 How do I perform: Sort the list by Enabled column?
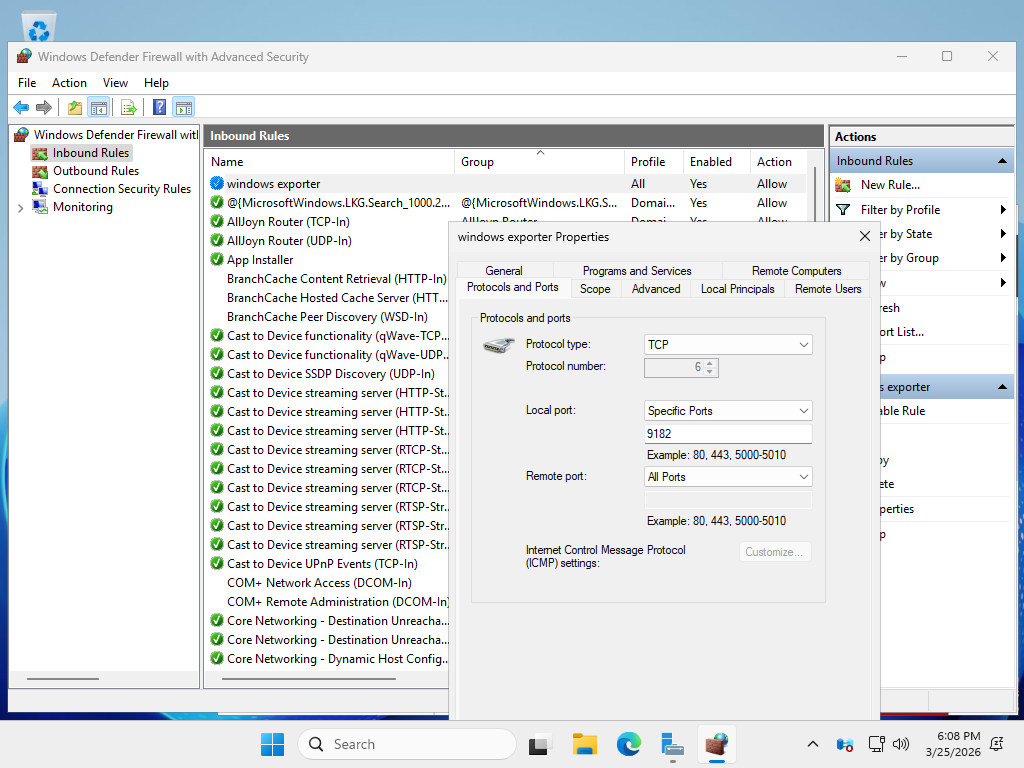tap(716, 162)
